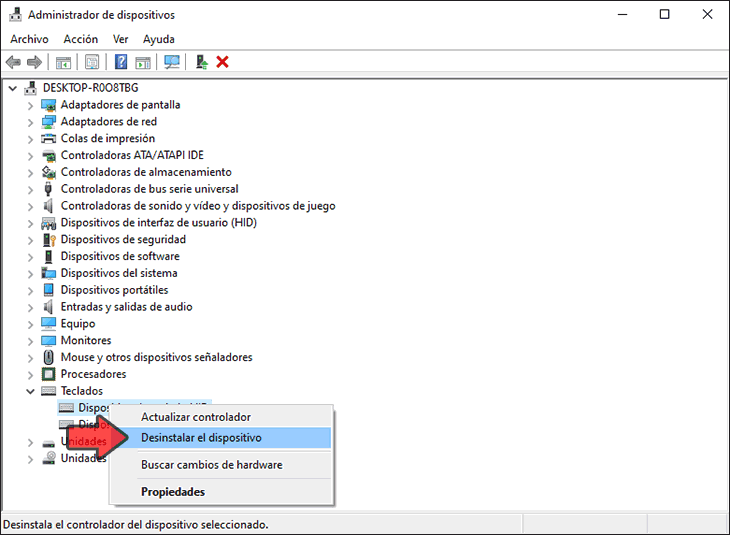Click the scan for hardware changes monitor icon

coord(172,62)
